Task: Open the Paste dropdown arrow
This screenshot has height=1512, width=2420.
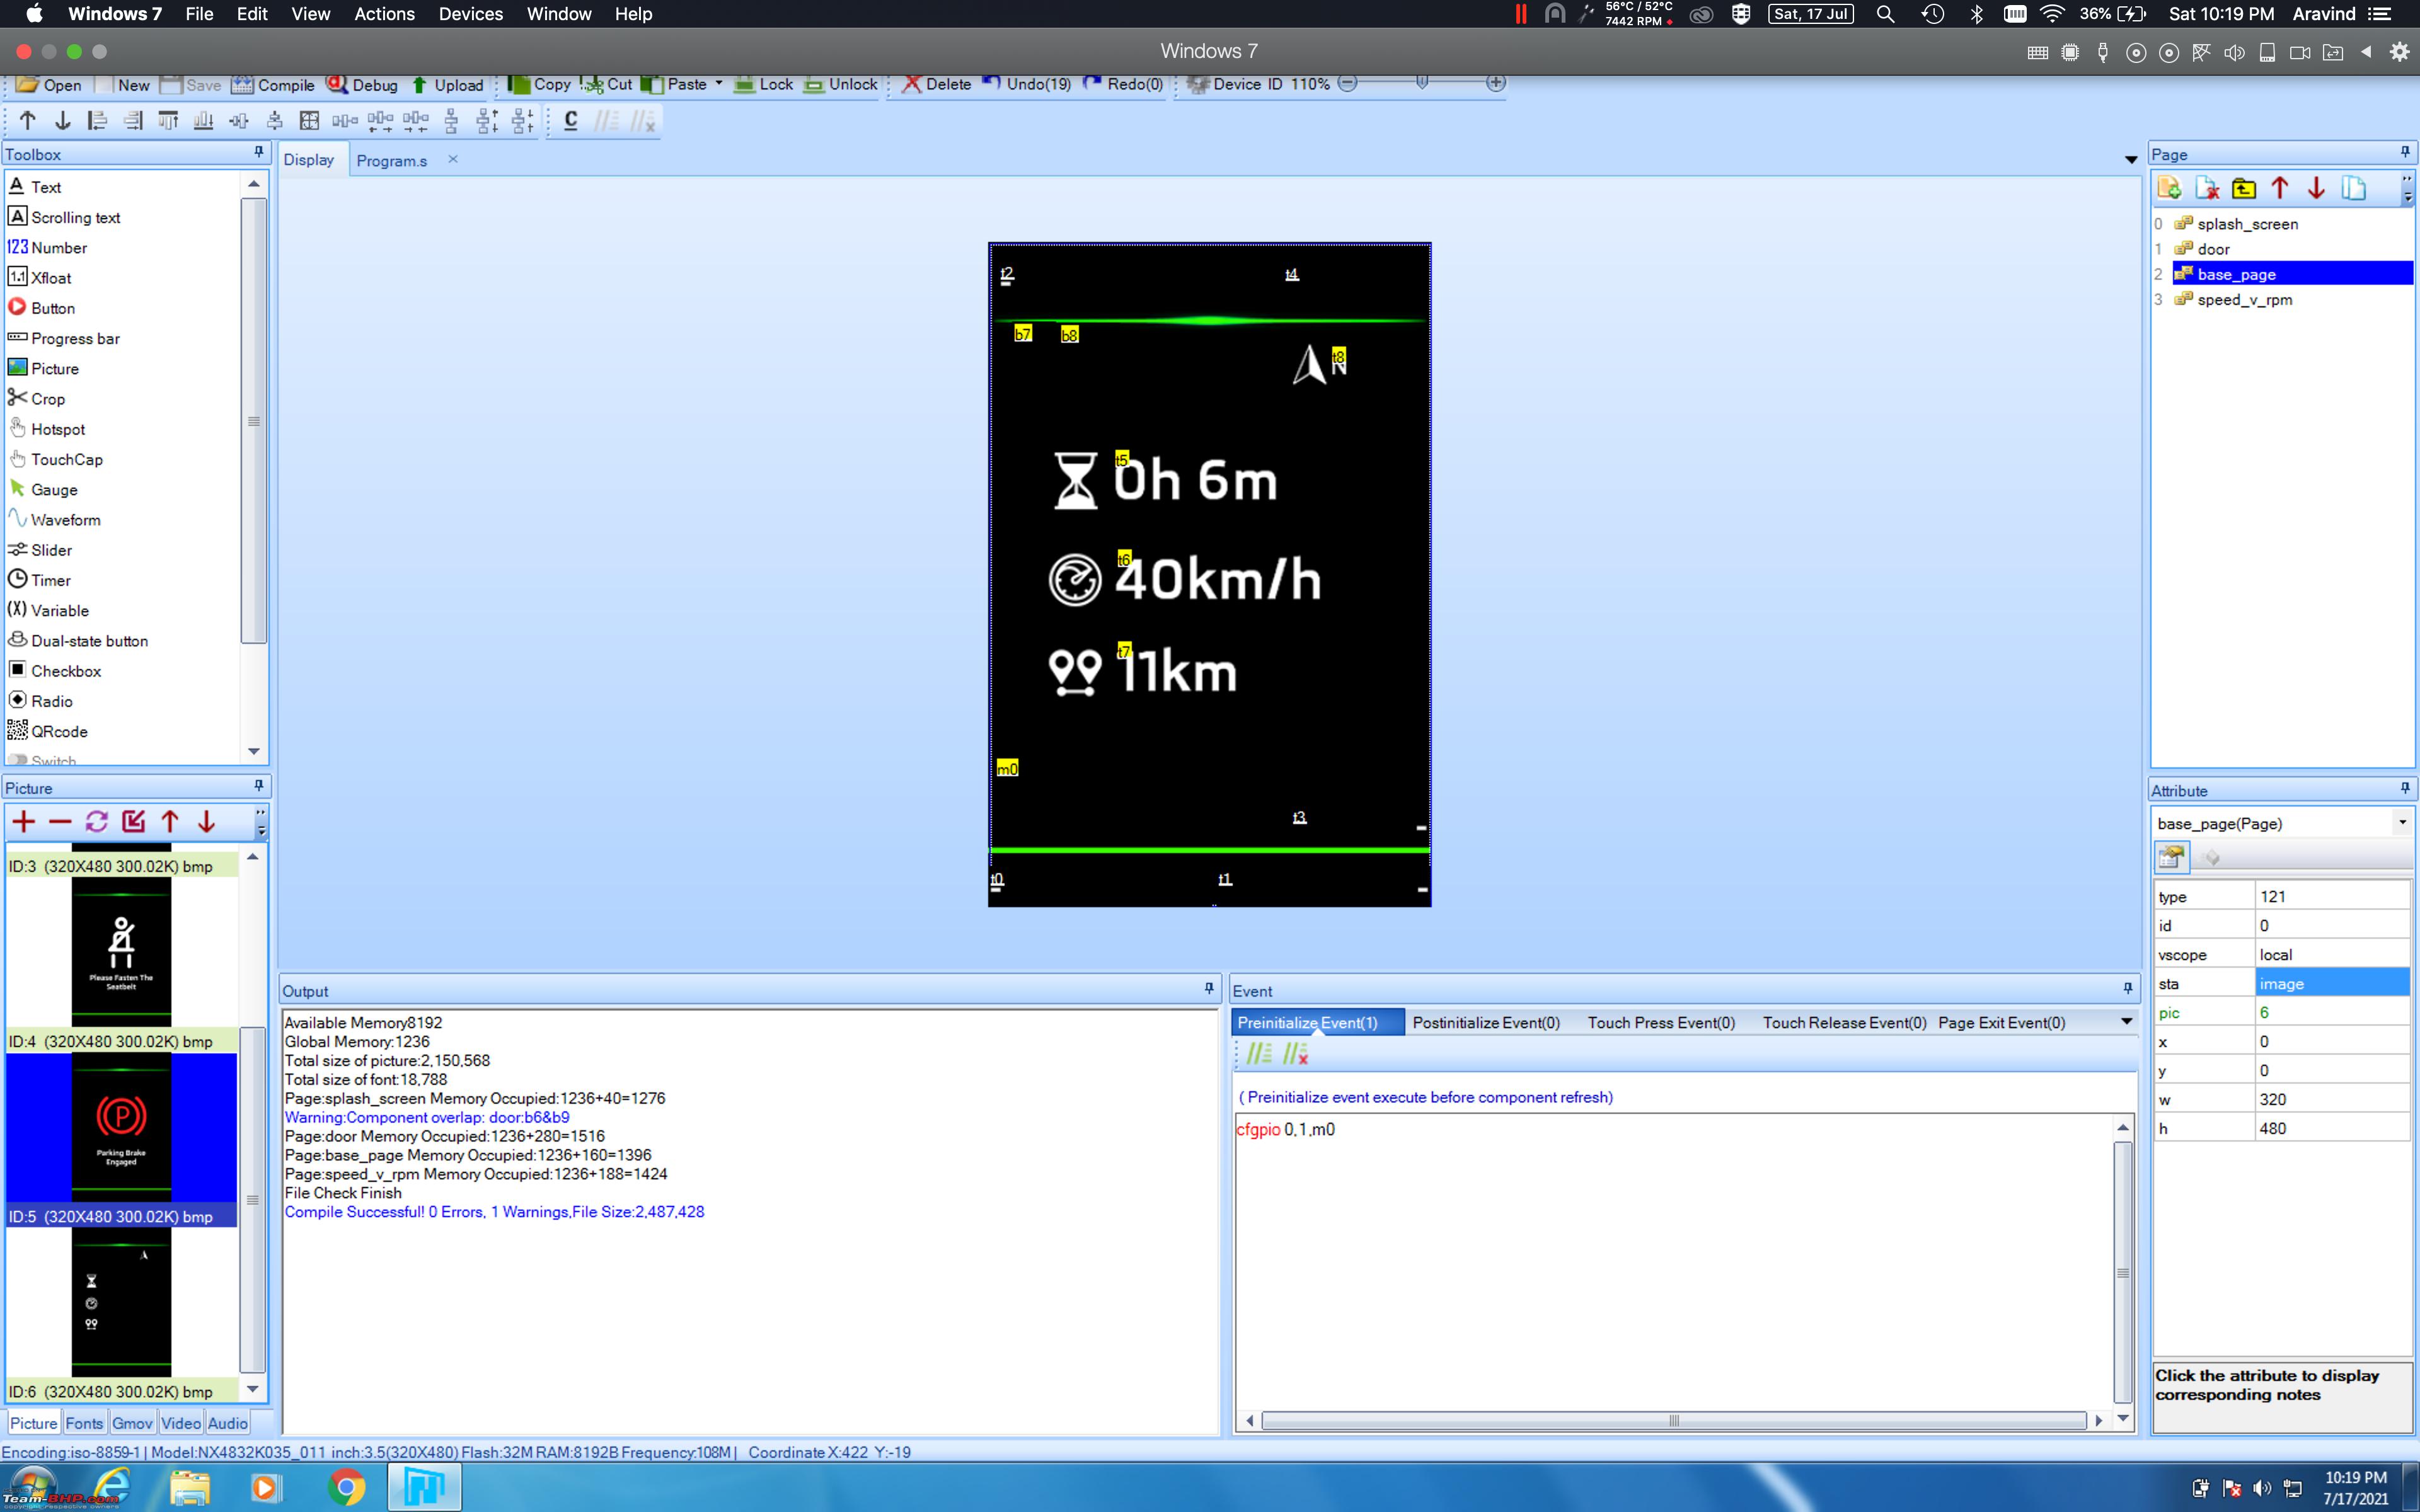Action: [719, 84]
